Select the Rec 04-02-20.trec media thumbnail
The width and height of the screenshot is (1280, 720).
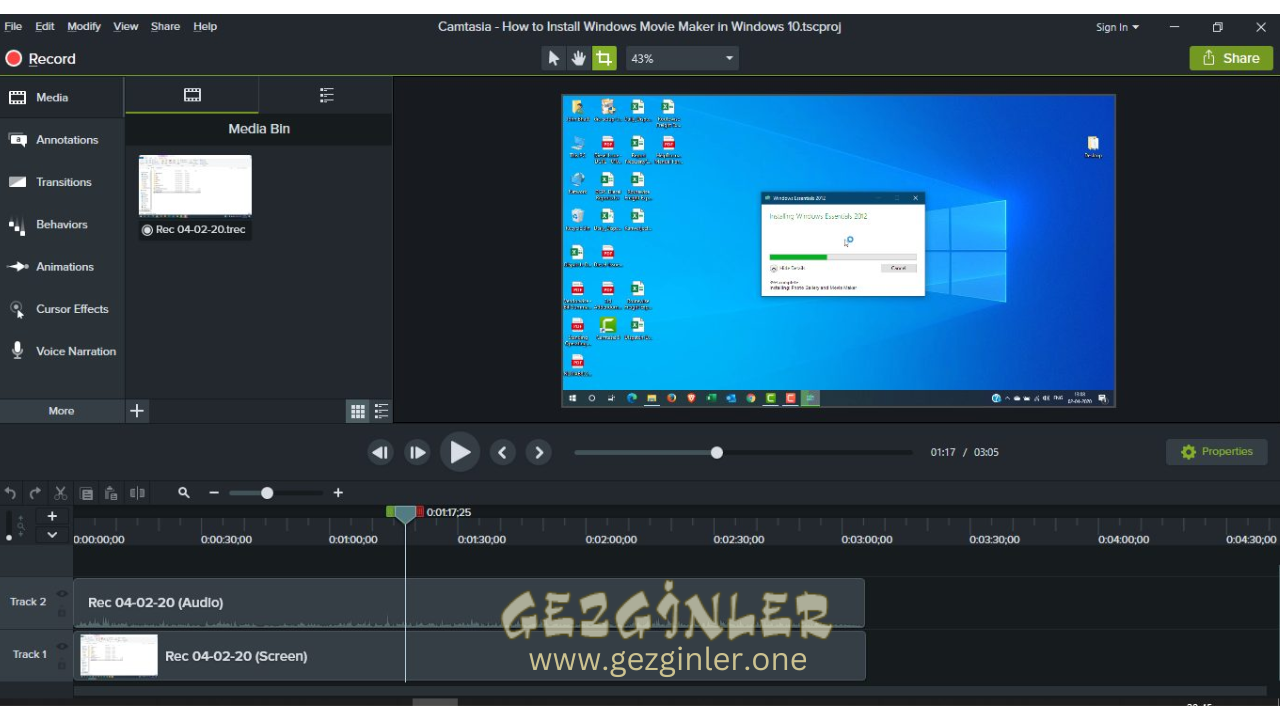[195, 185]
